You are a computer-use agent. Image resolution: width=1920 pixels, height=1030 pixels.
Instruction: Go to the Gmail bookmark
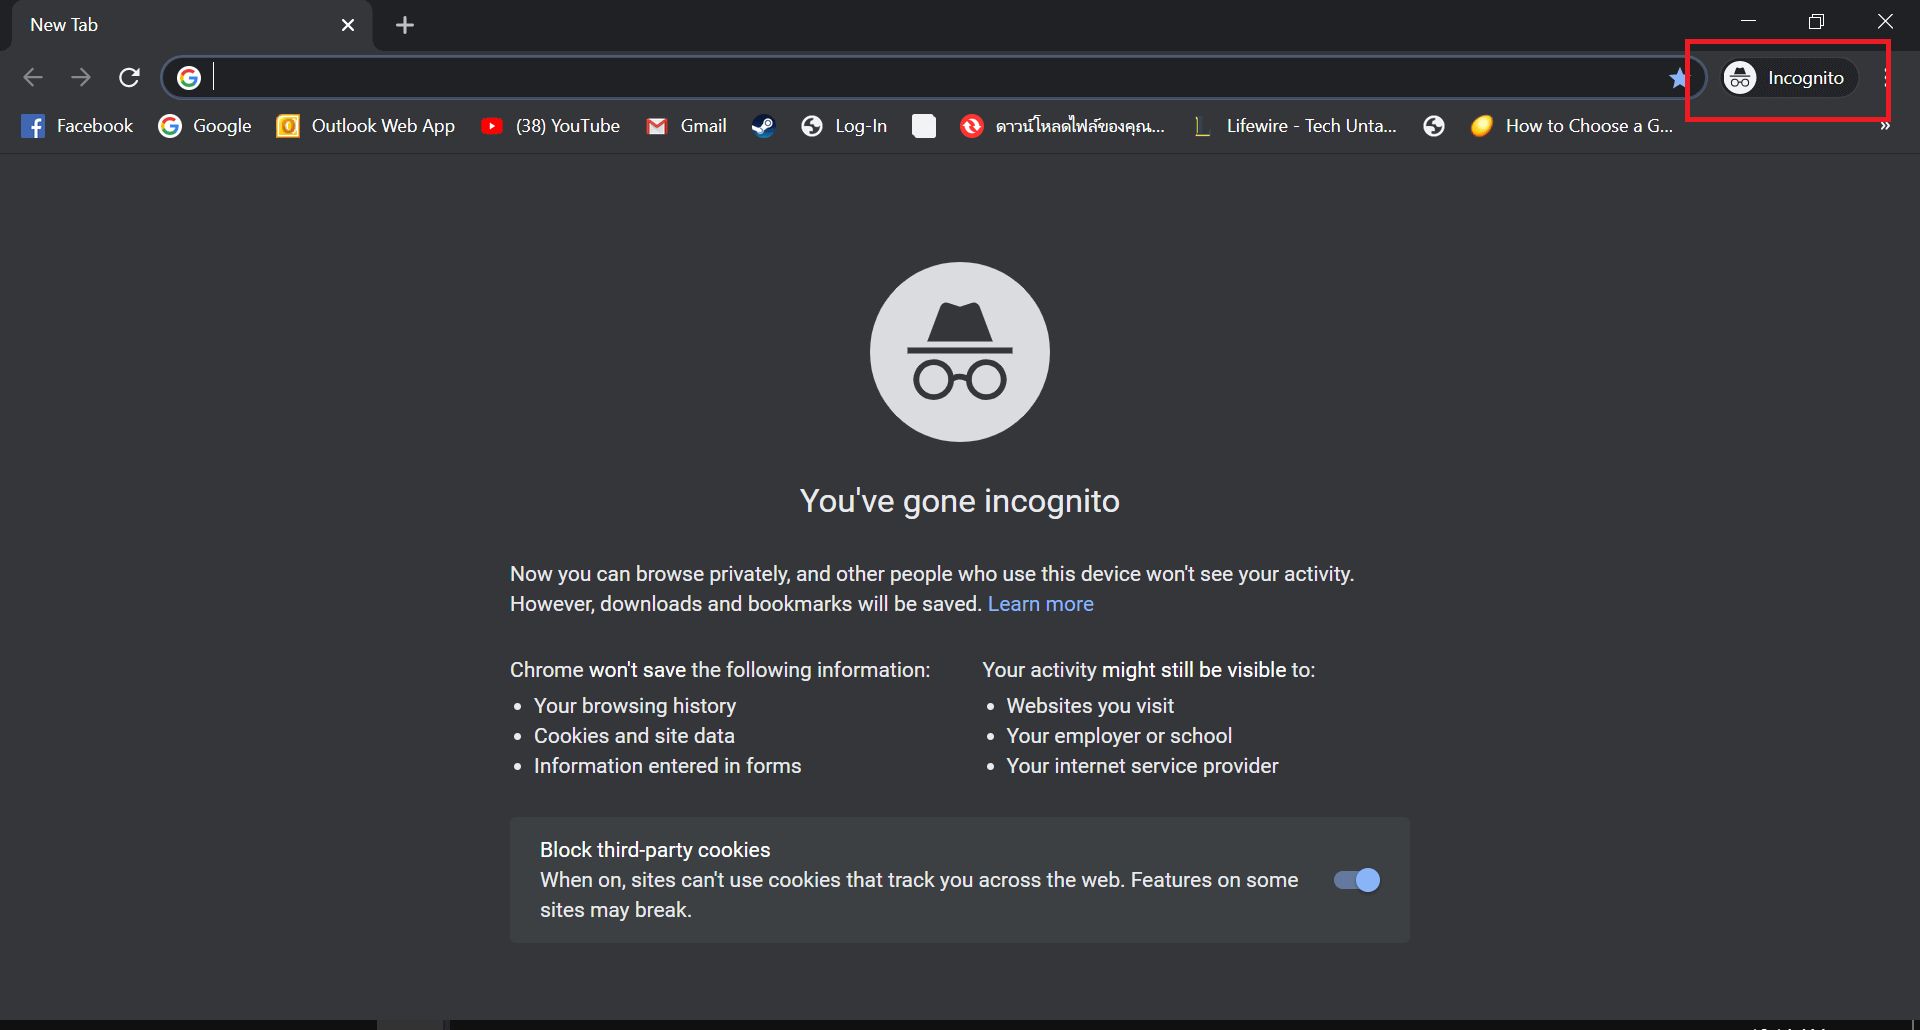click(x=687, y=126)
